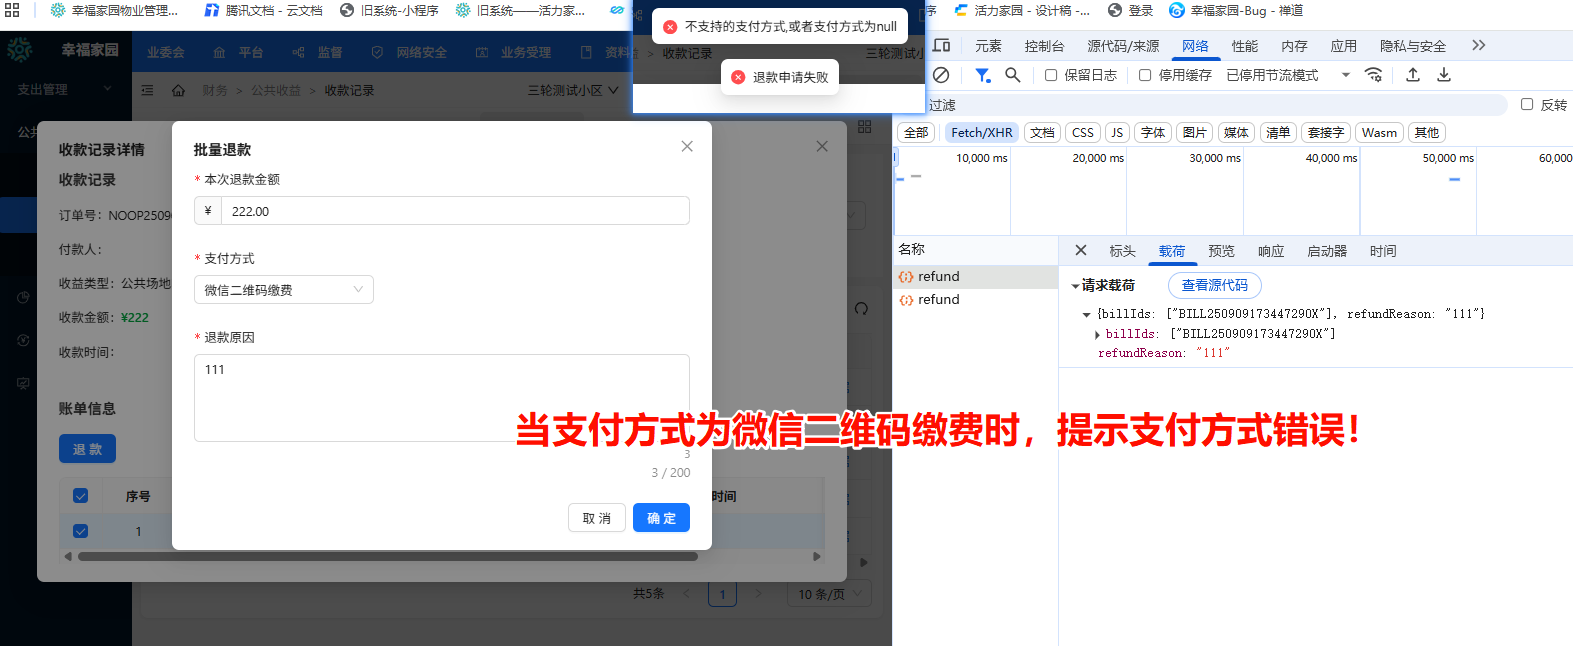Close the request details pane X
Image resolution: width=1573 pixels, height=646 pixels.
tap(1081, 251)
